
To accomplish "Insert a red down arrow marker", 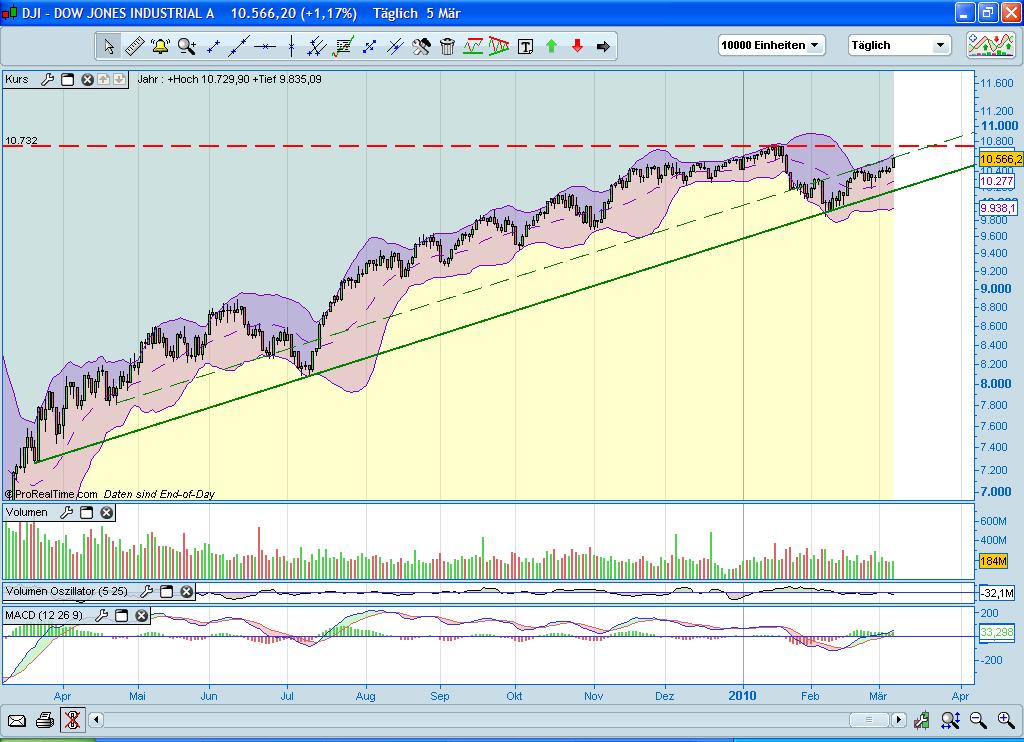I will point(577,46).
